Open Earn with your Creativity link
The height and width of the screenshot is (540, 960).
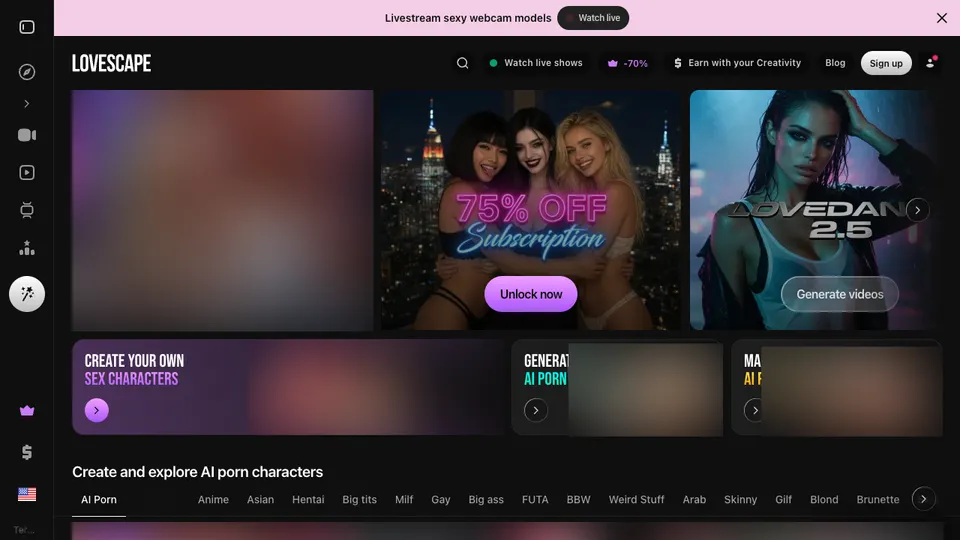(x=737, y=62)
